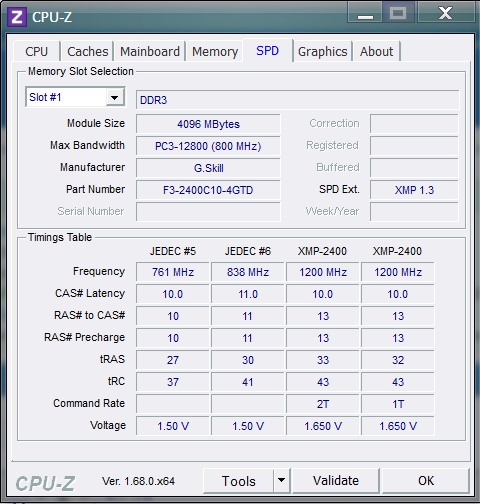Click the SPD tab

click(x=268, y=51)
